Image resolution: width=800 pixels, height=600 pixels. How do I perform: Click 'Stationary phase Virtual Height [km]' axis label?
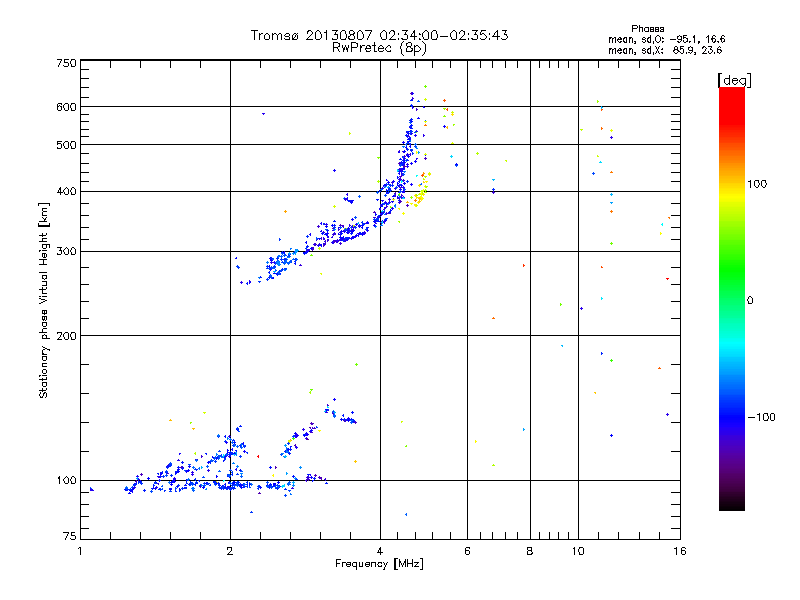click(44, 300)
